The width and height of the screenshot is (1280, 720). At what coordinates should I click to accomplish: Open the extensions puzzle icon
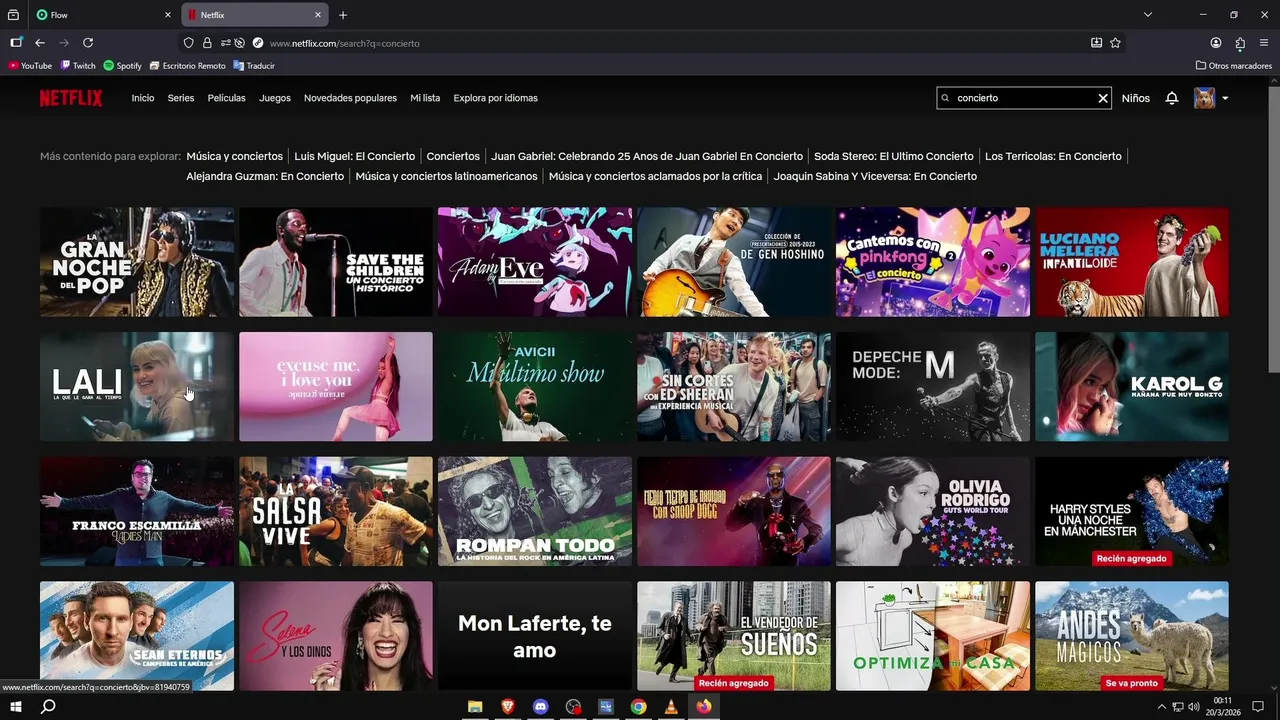[1240, 43]
